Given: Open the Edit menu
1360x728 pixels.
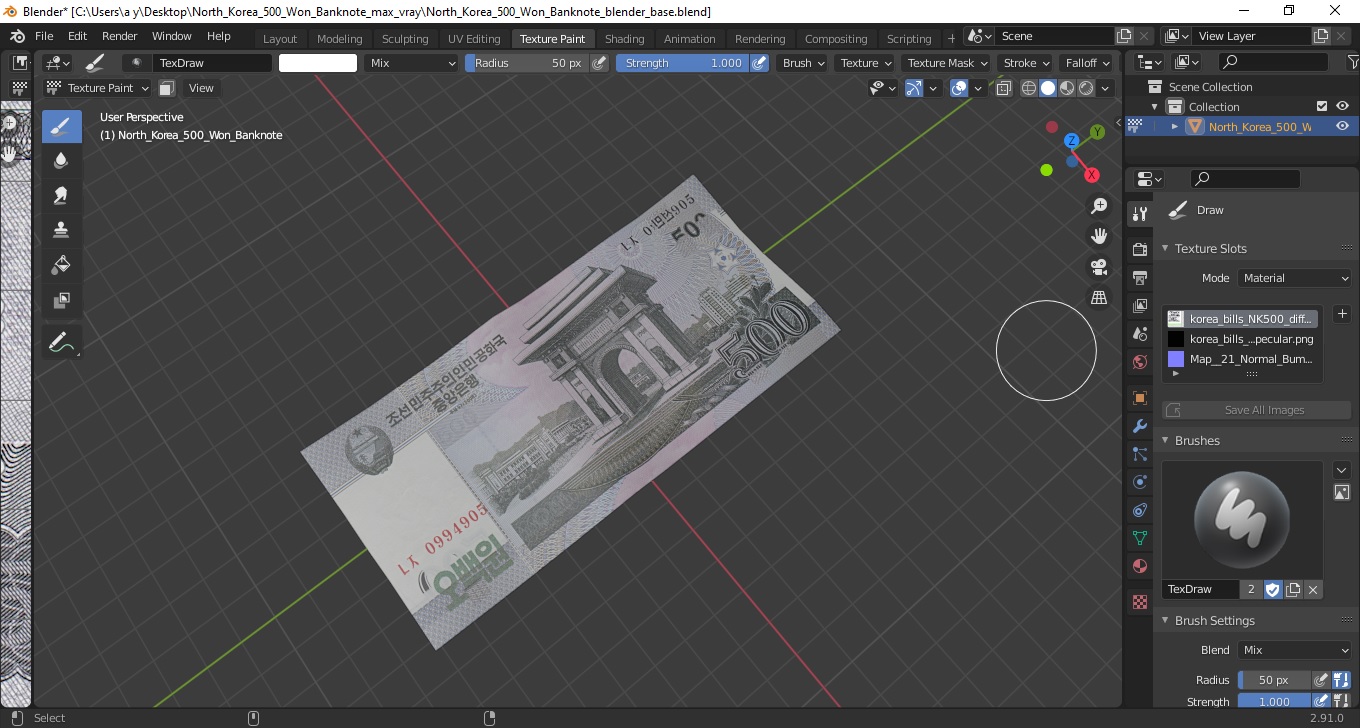Looking at the screenshot, I should 77,36.
